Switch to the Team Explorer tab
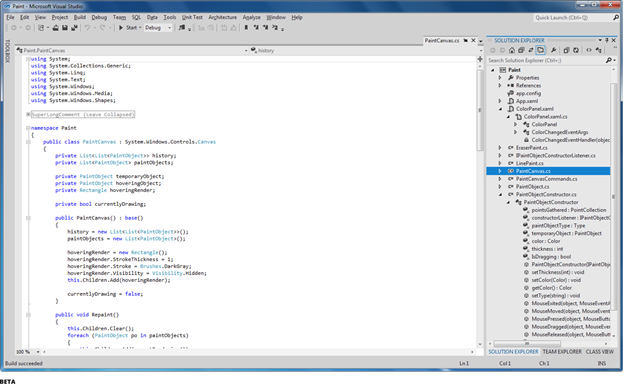 pos(562,352)
